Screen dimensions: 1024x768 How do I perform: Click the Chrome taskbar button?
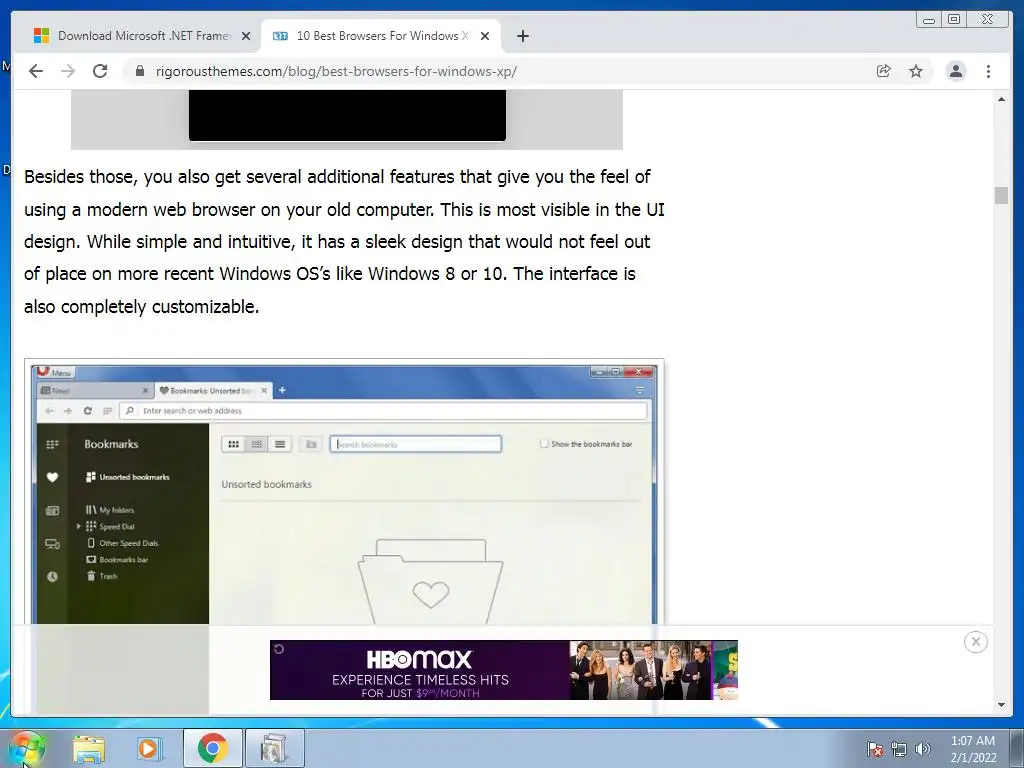212,748
